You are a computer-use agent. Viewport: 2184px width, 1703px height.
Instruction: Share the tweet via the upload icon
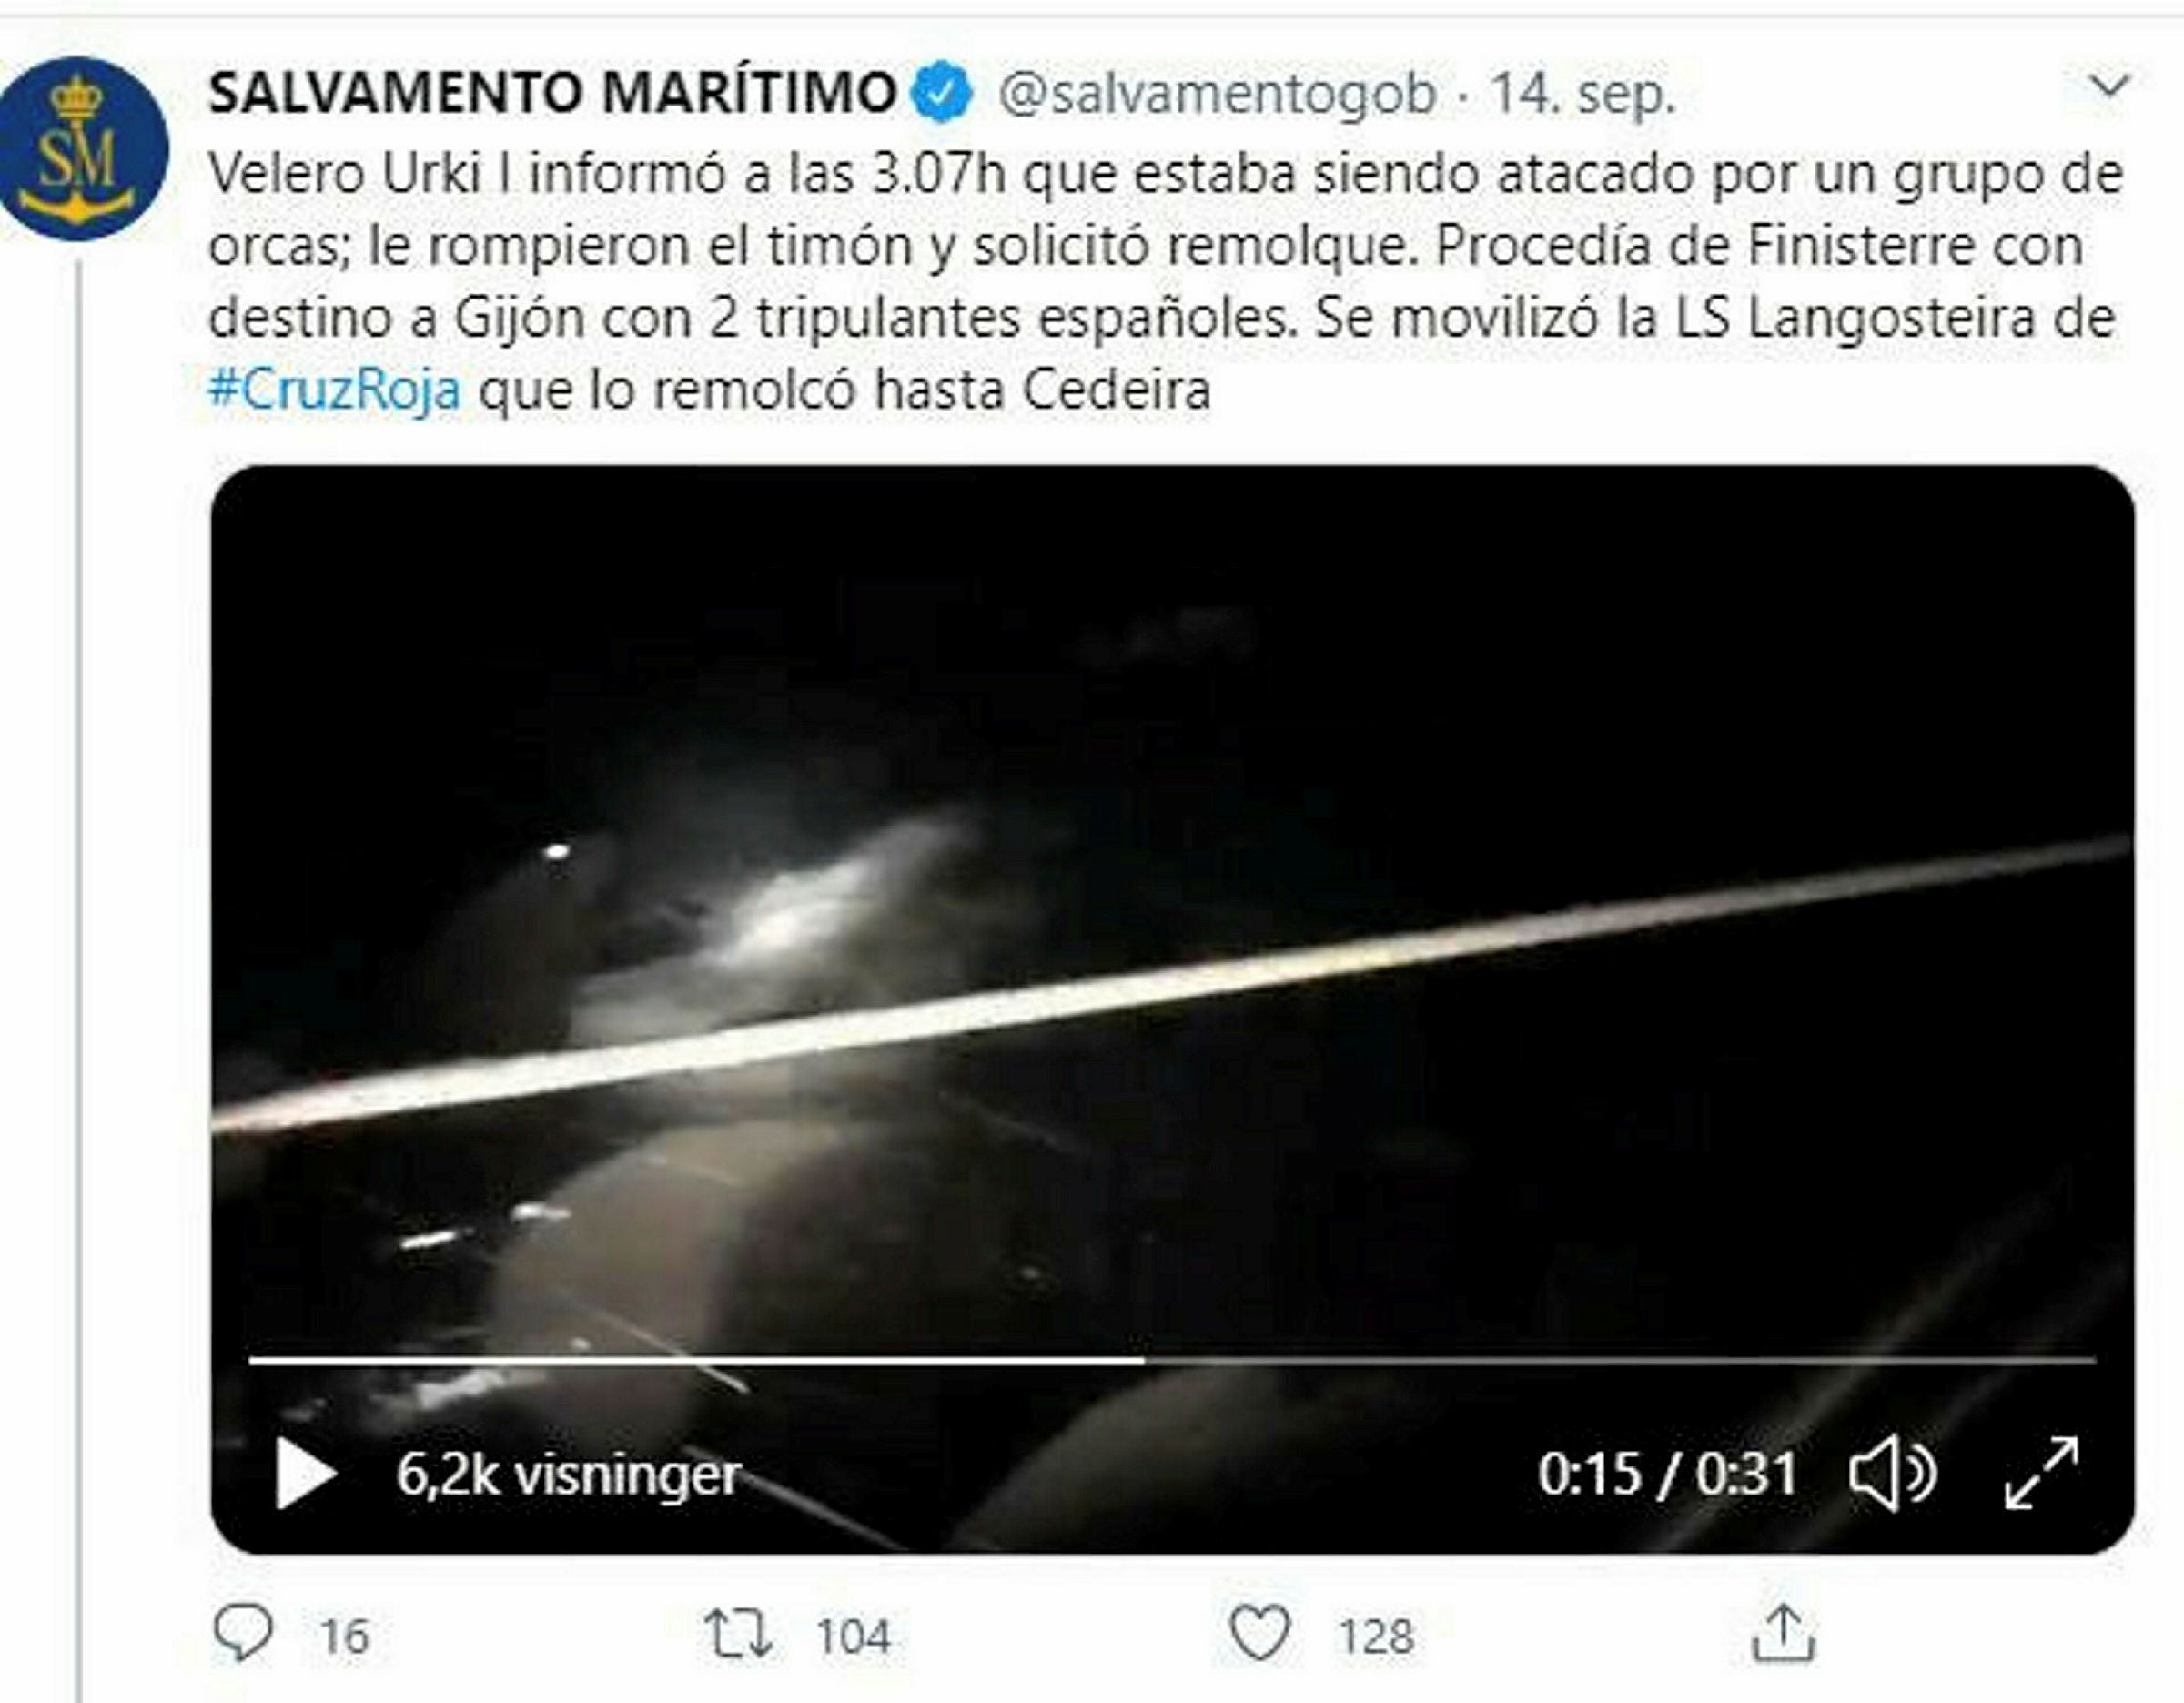click(x=1783, y=1633)
